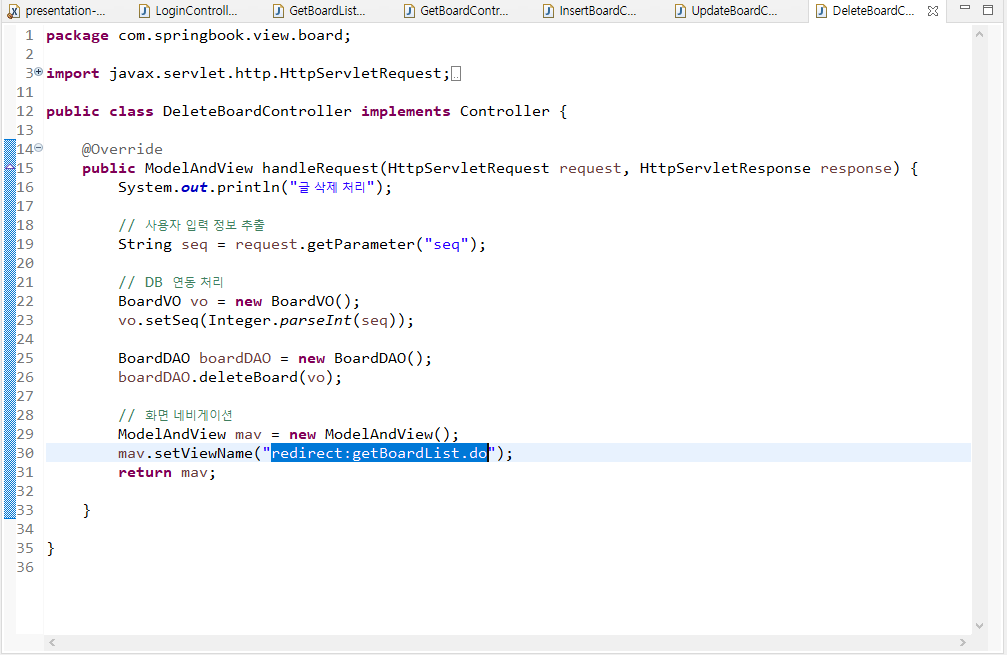Select the DeleteBoardC... editor tab
The image size is (1007, 655).
coord(873,11)
